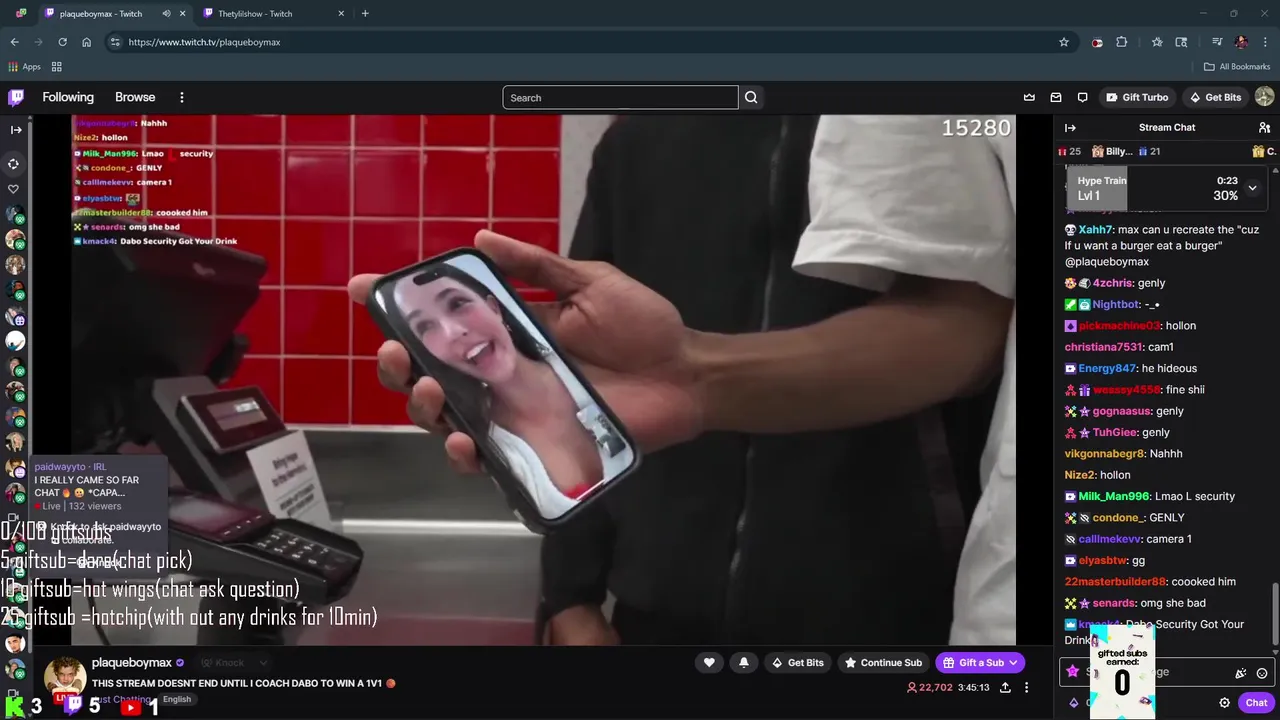
Task: Click the Stream Chat header title
Action: click(x=1167, y=128)
